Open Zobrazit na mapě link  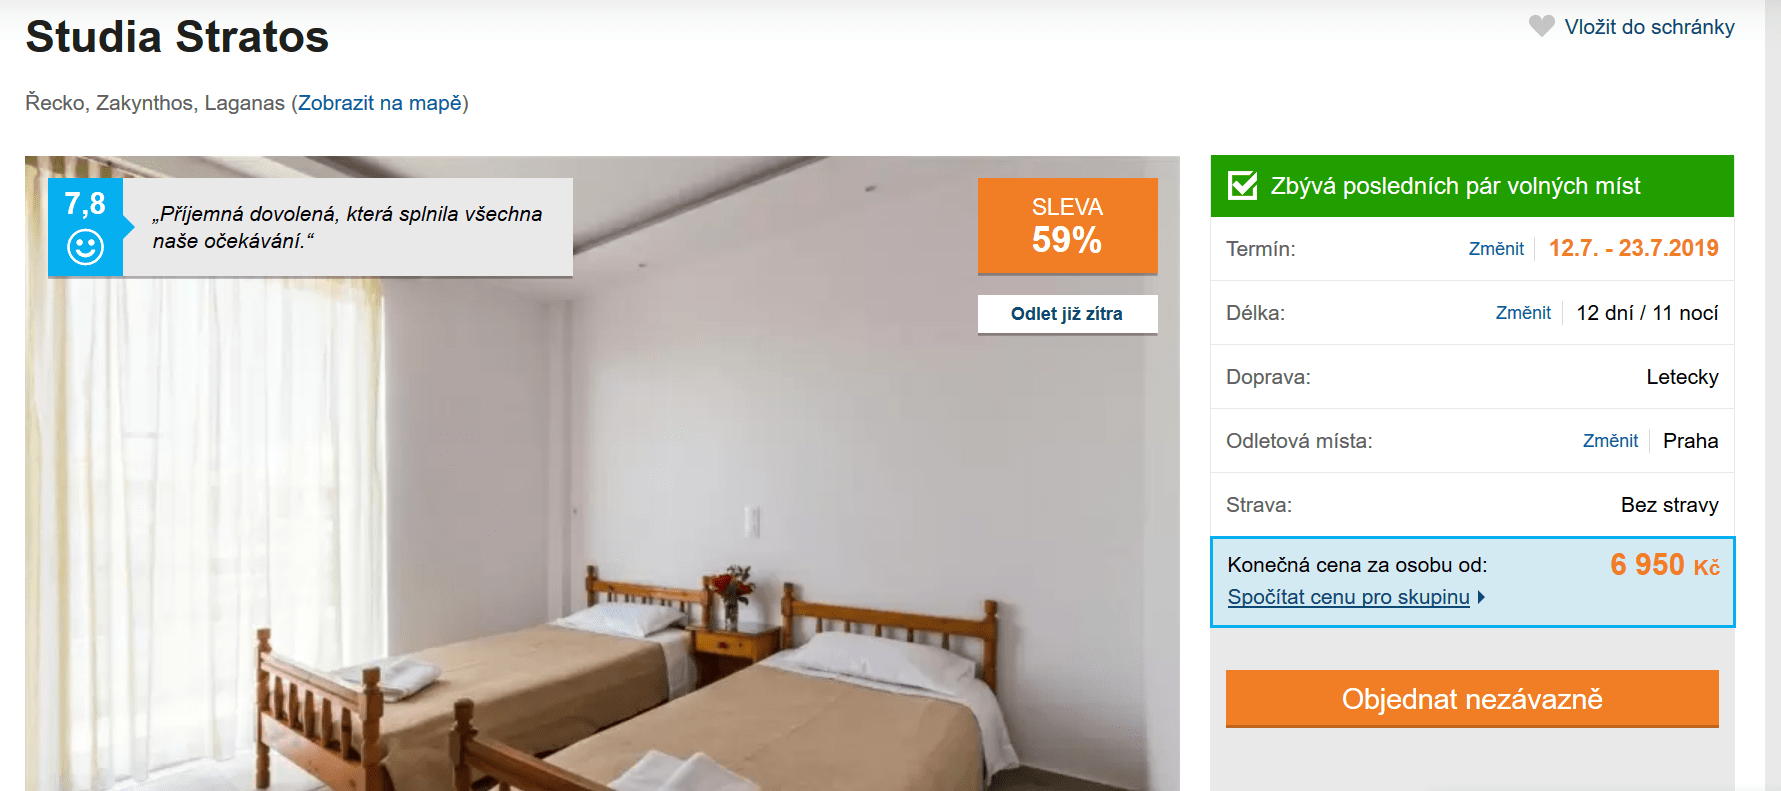(x=380, y=103)
